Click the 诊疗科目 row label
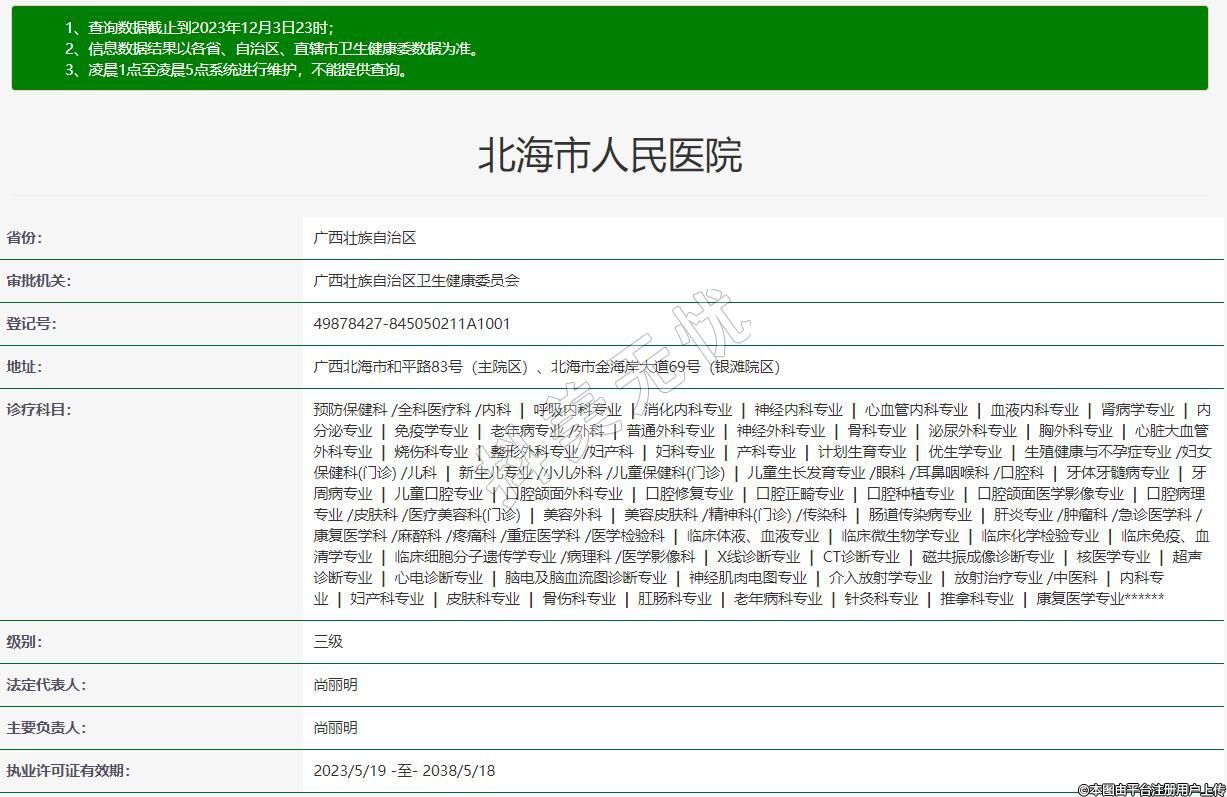The image size is (1227, 797). pyautogui.click(x=39, y=410)
